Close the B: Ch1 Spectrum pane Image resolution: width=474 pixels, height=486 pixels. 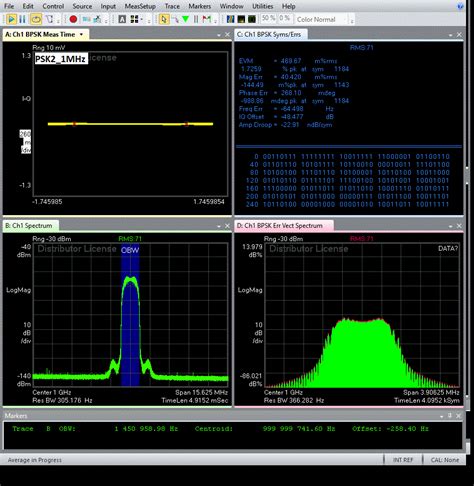click(227, 226)
